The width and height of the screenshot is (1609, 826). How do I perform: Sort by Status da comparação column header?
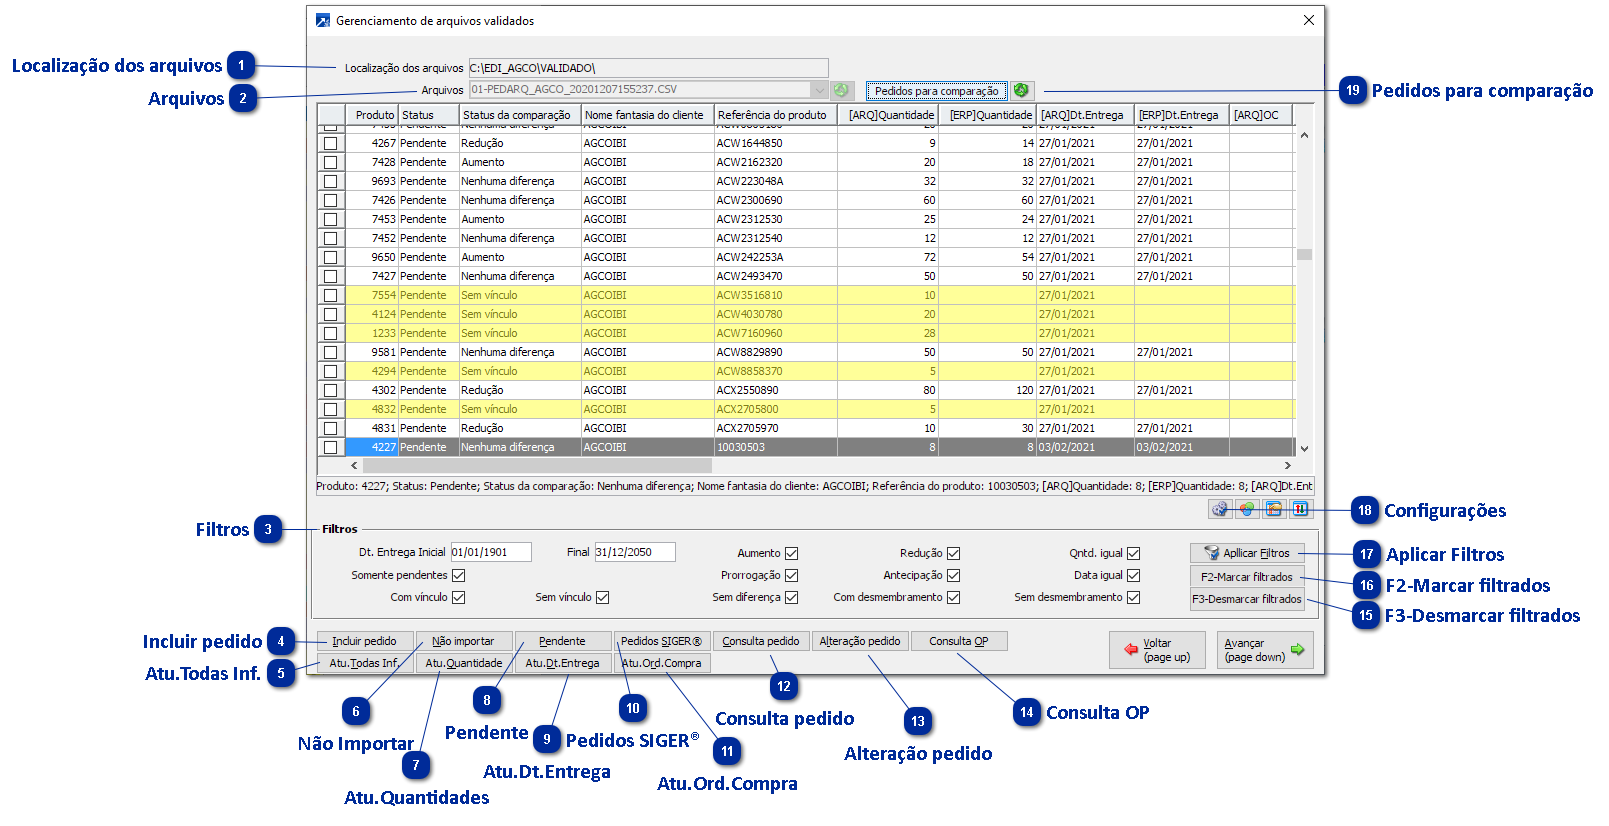click(x=517, y=115)
